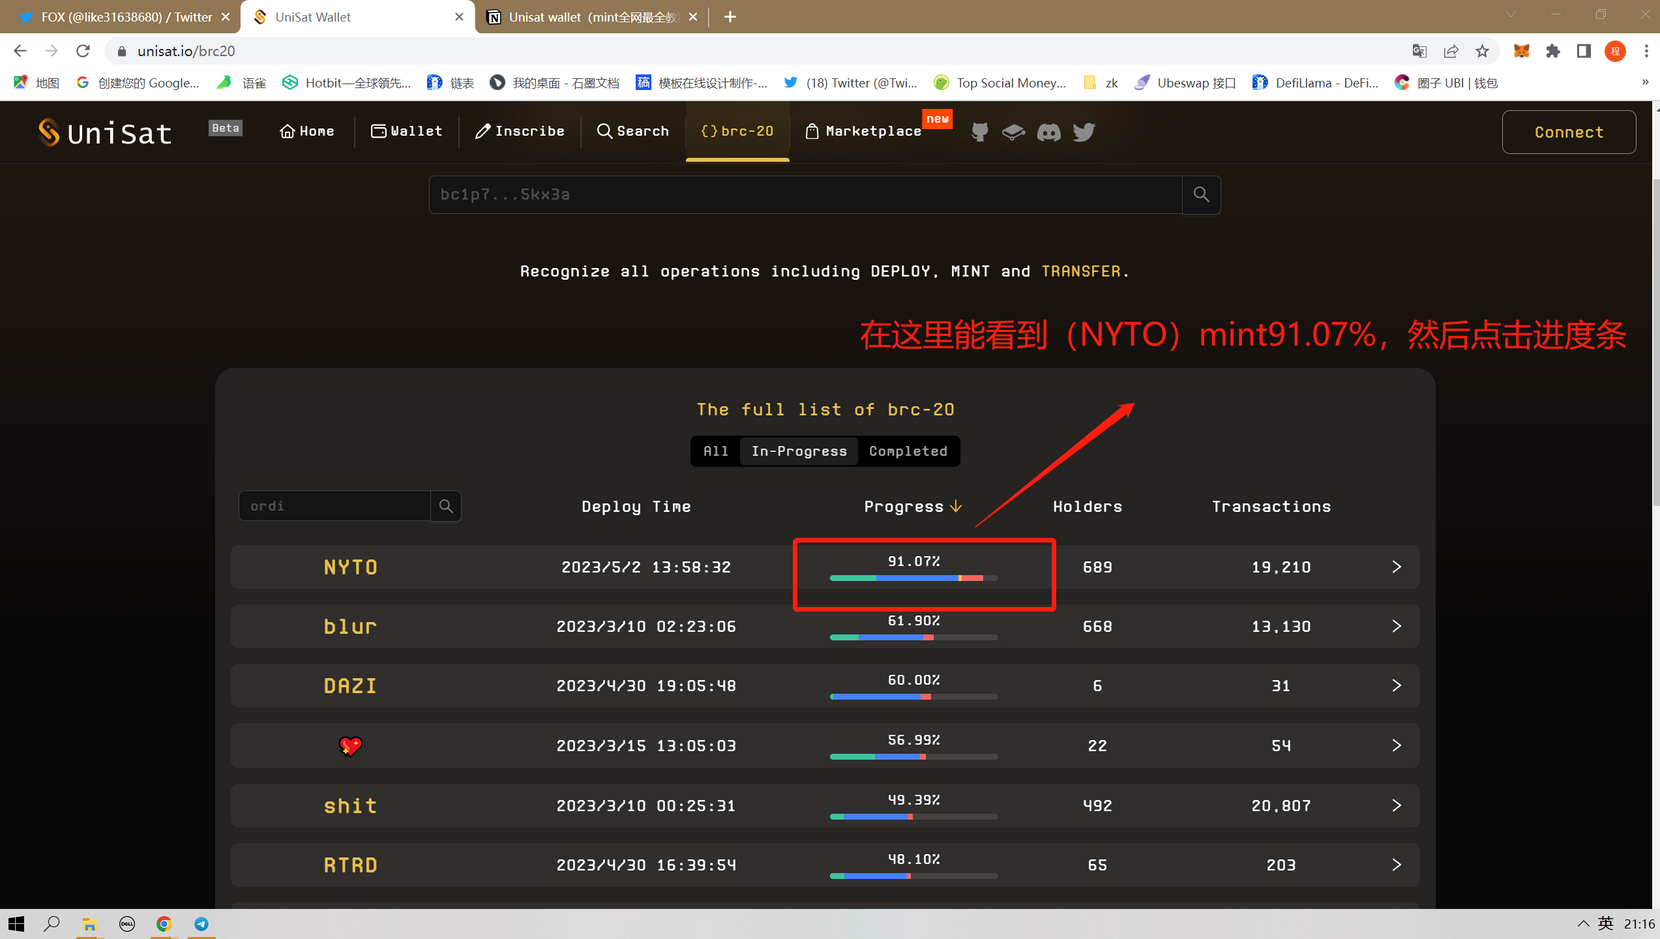
Task: Open the GitHub icon link
Action: (980, 132)
